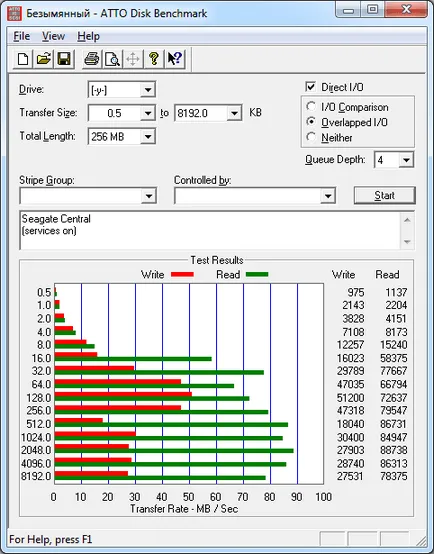
Task: Click the Print toolbar icon
Action: pos(92,59)
